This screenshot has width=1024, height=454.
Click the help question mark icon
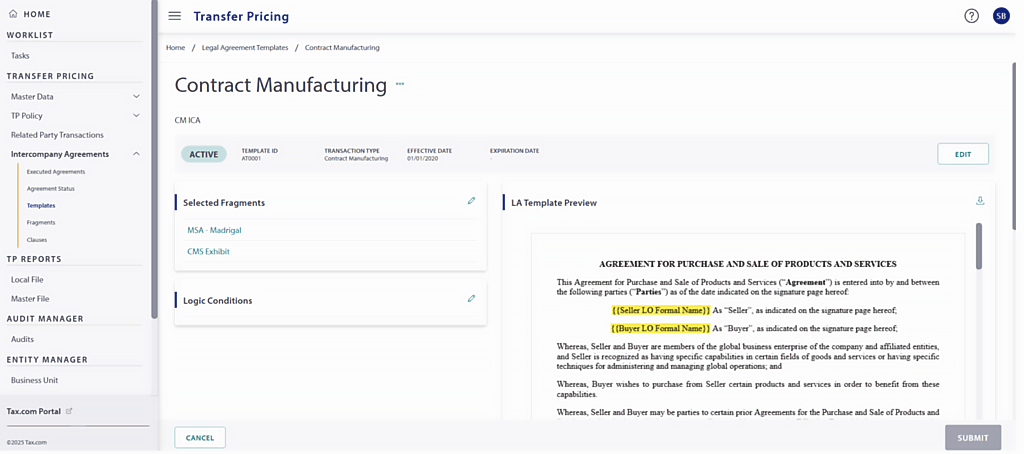pyautogui.click(x=971, y=16)
